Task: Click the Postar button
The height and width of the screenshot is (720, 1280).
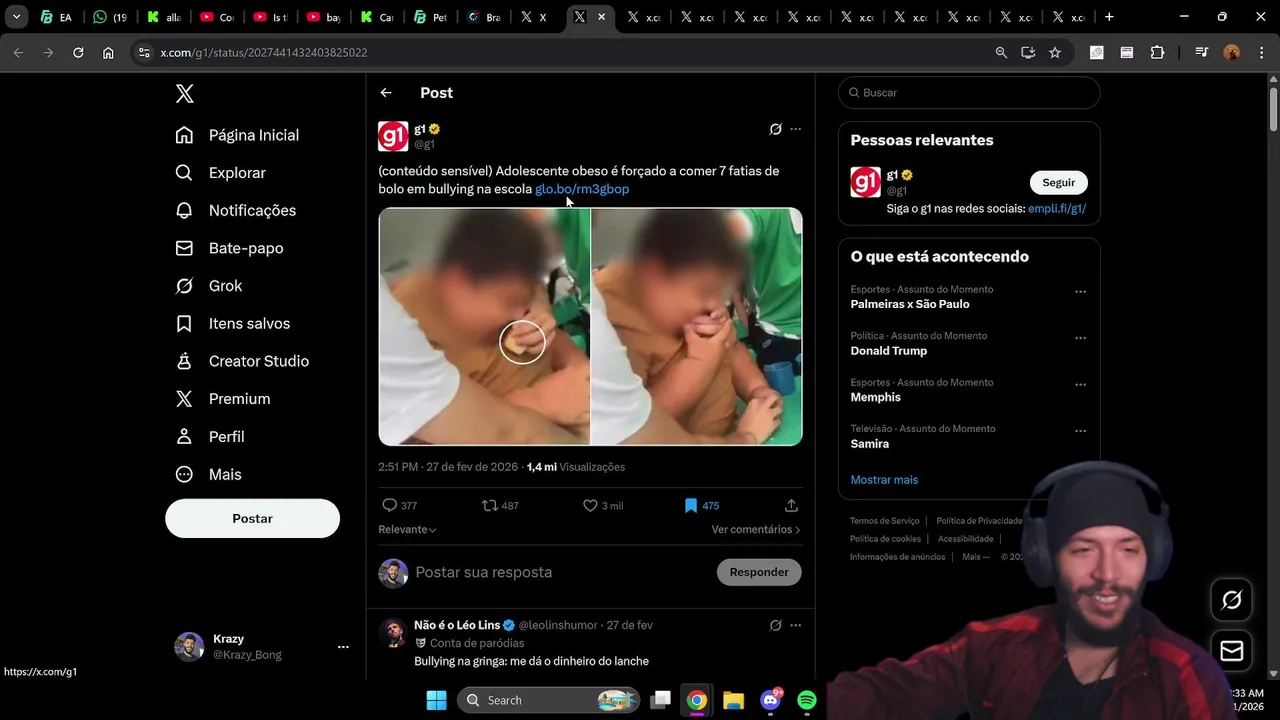Action: coord(252,518)
